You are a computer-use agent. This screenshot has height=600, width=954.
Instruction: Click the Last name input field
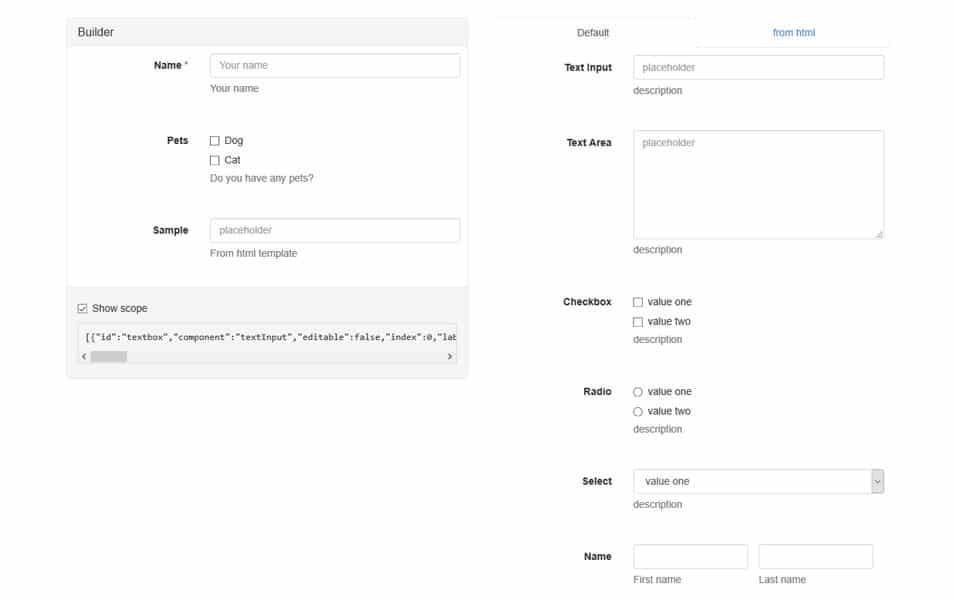[815, 555]
